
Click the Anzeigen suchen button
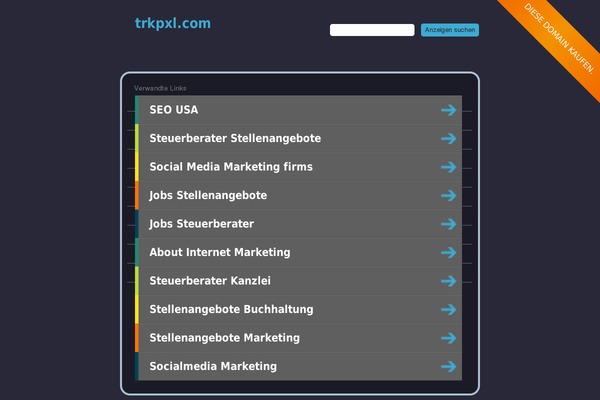click(x=450, y=30)
